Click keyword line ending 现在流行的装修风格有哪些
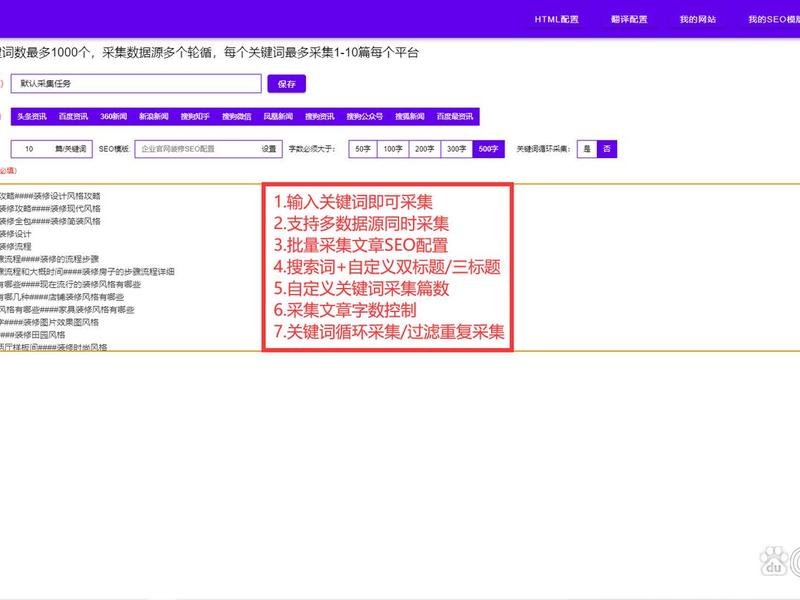This screenshot has width=800, height=600. 70,284
